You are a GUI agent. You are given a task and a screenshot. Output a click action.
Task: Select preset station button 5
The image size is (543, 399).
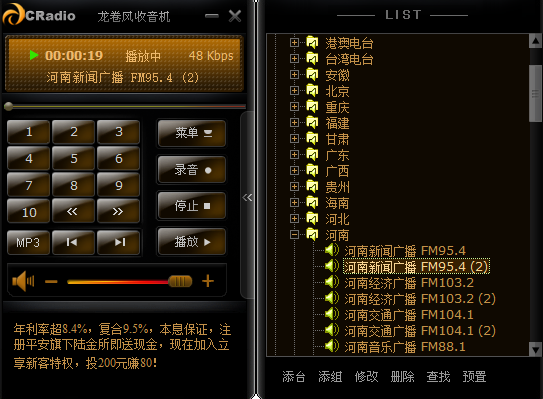pos(73,158)
